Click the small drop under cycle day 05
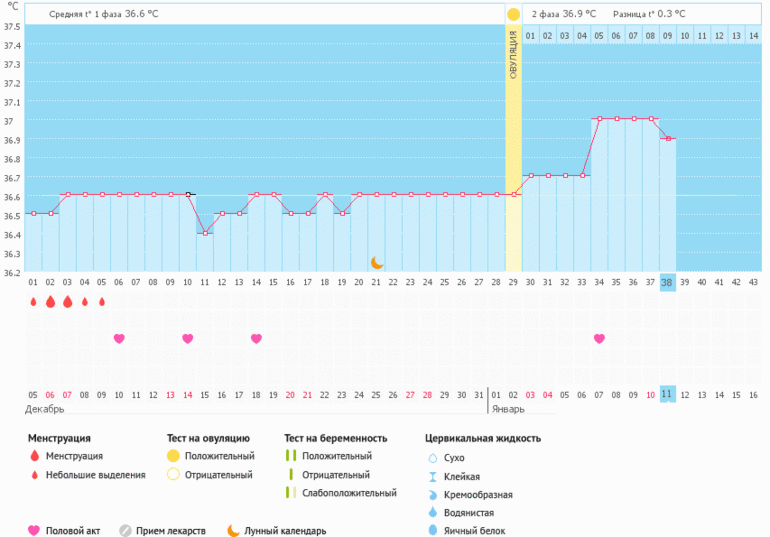 pyautogui.click(x=101, y=302)
